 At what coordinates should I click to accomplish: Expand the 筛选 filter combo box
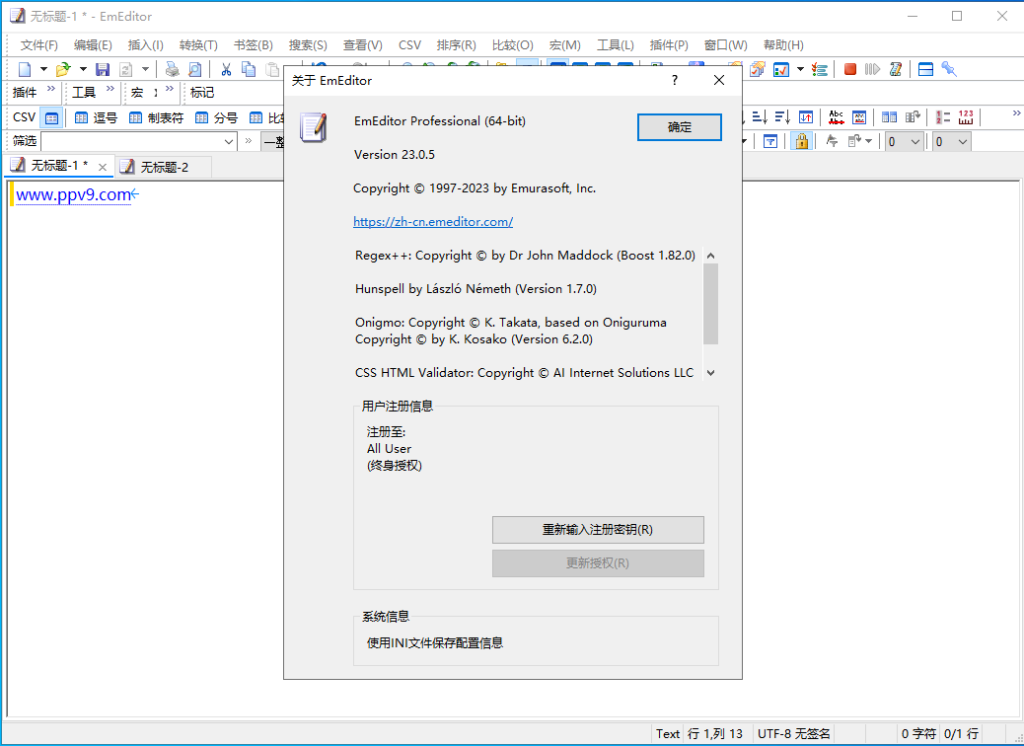pos(229,141)
